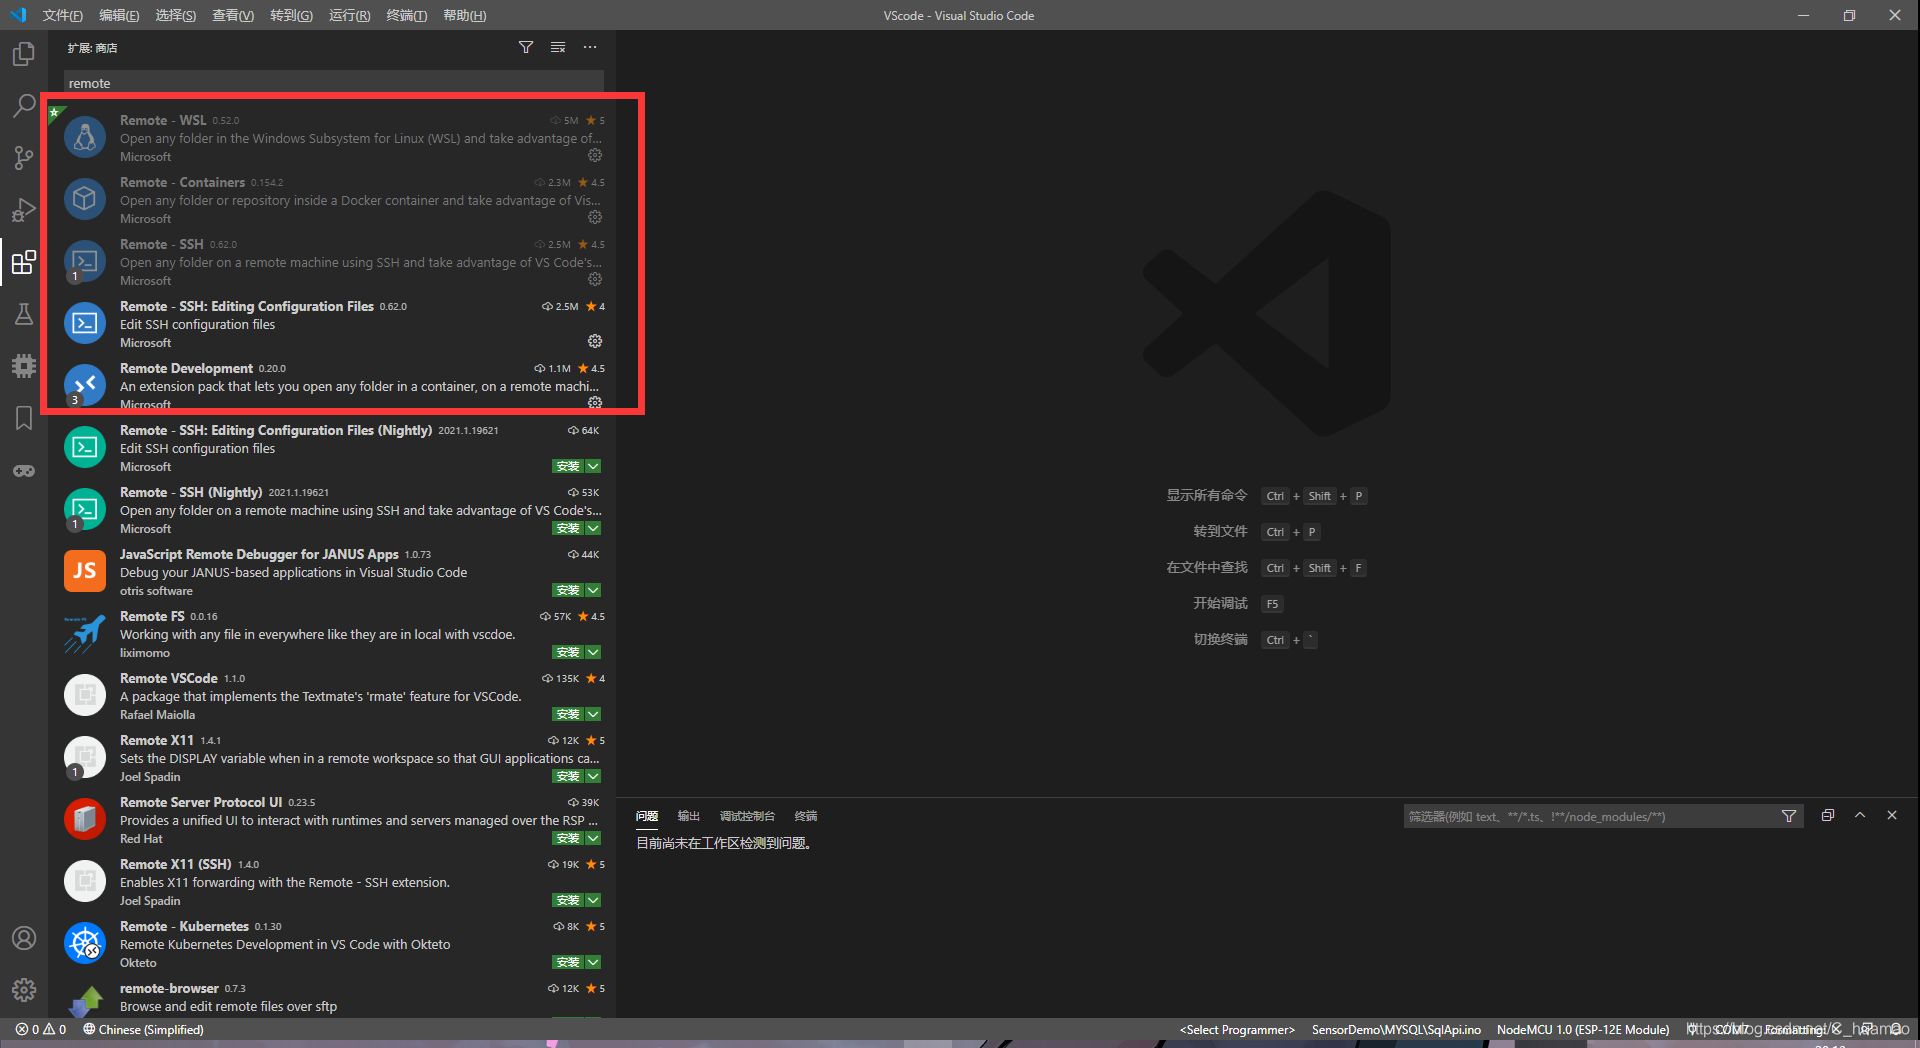Expand install dropdown for Remote - Kubernetes
Viewport: 1920px width, 1048px height.
coord(594,962)
